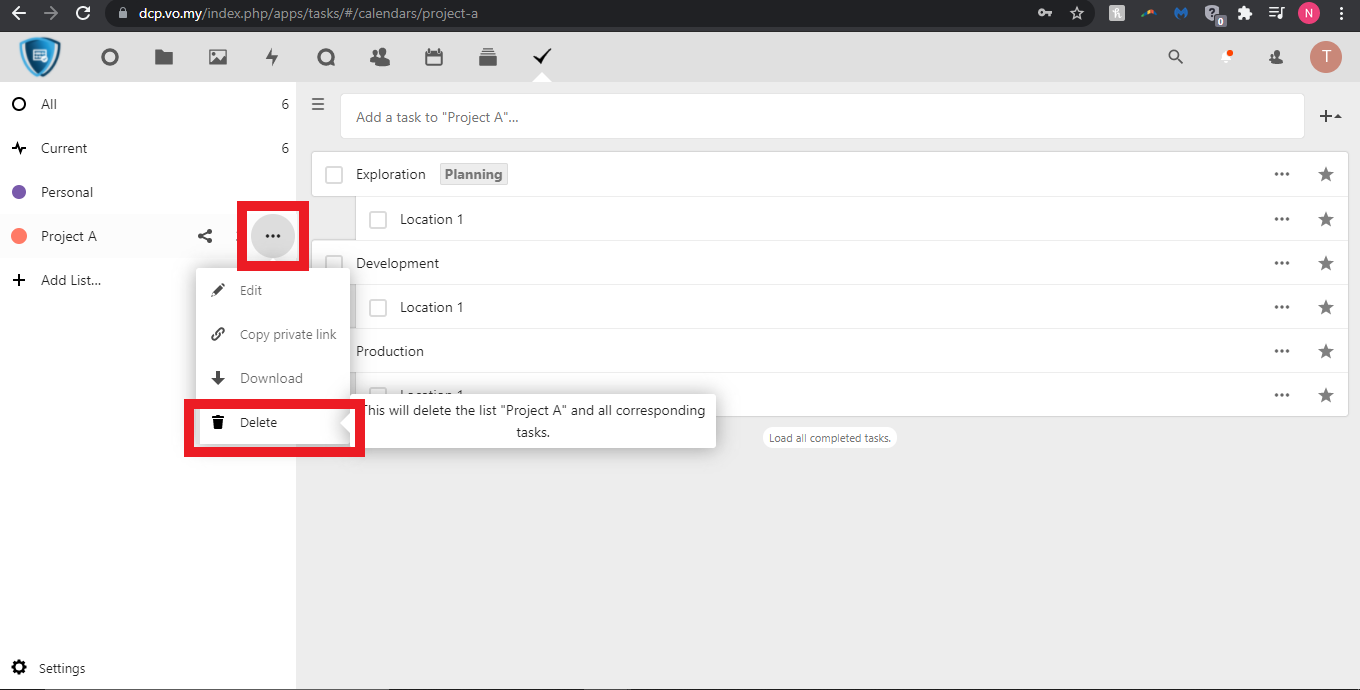Open the Calendar app icon
This screenshot has height=690, width=1360.
tap(434, 57)
